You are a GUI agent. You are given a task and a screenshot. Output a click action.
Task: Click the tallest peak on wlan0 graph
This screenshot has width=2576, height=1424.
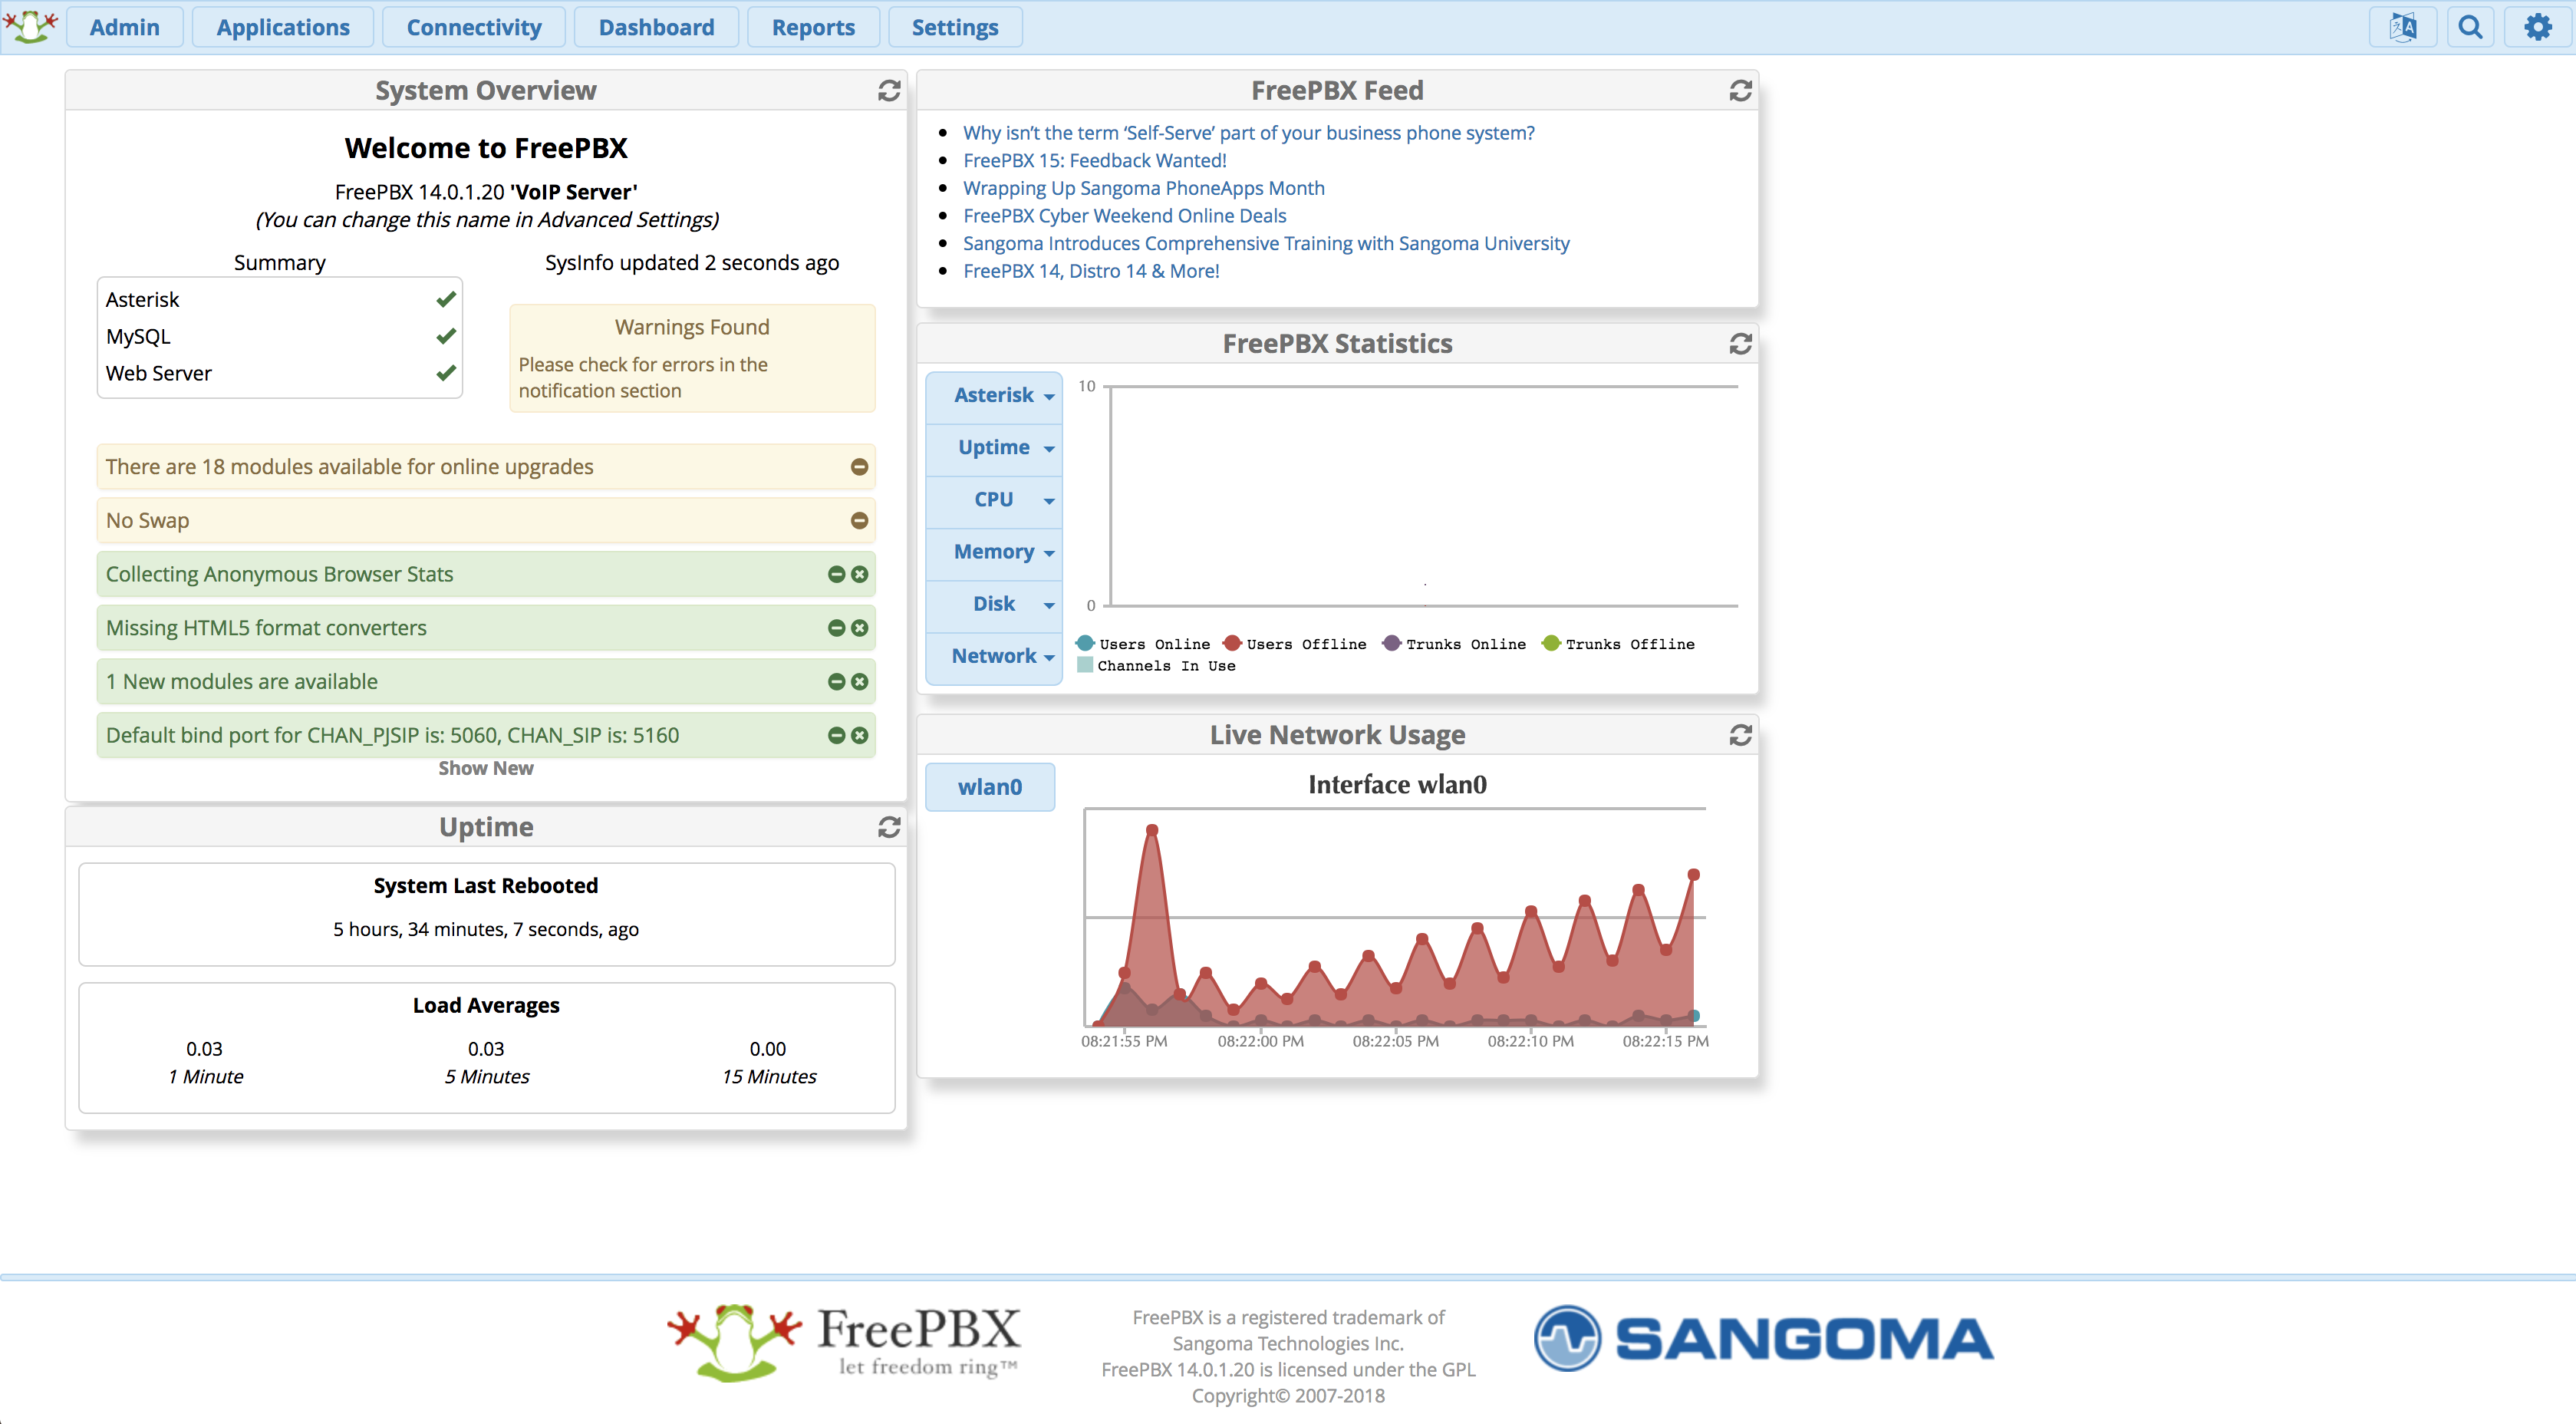(x=1152, y=830)
